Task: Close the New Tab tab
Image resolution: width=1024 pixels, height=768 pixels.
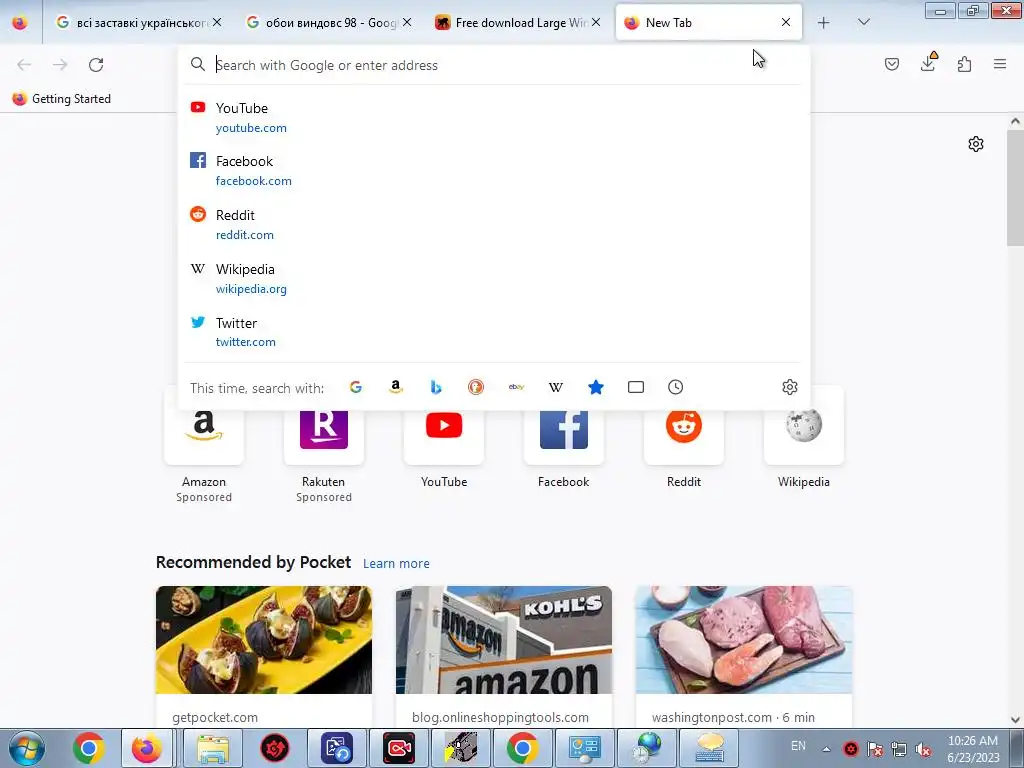Action: 786,22
